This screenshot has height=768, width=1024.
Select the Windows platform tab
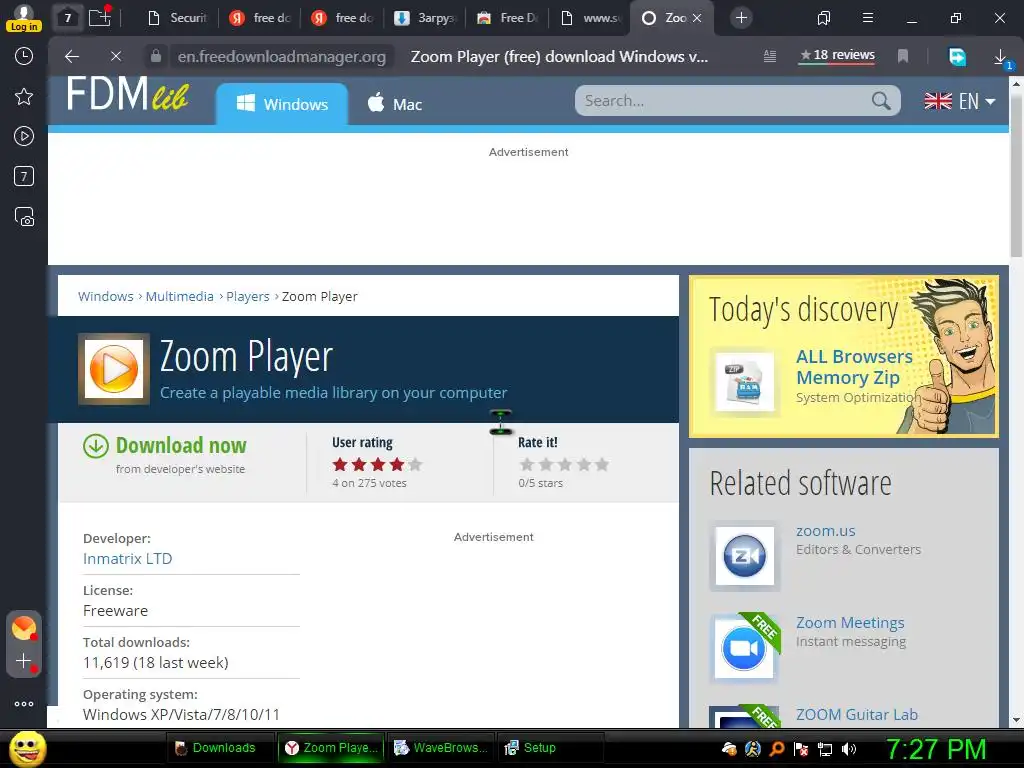coord(282,104)
